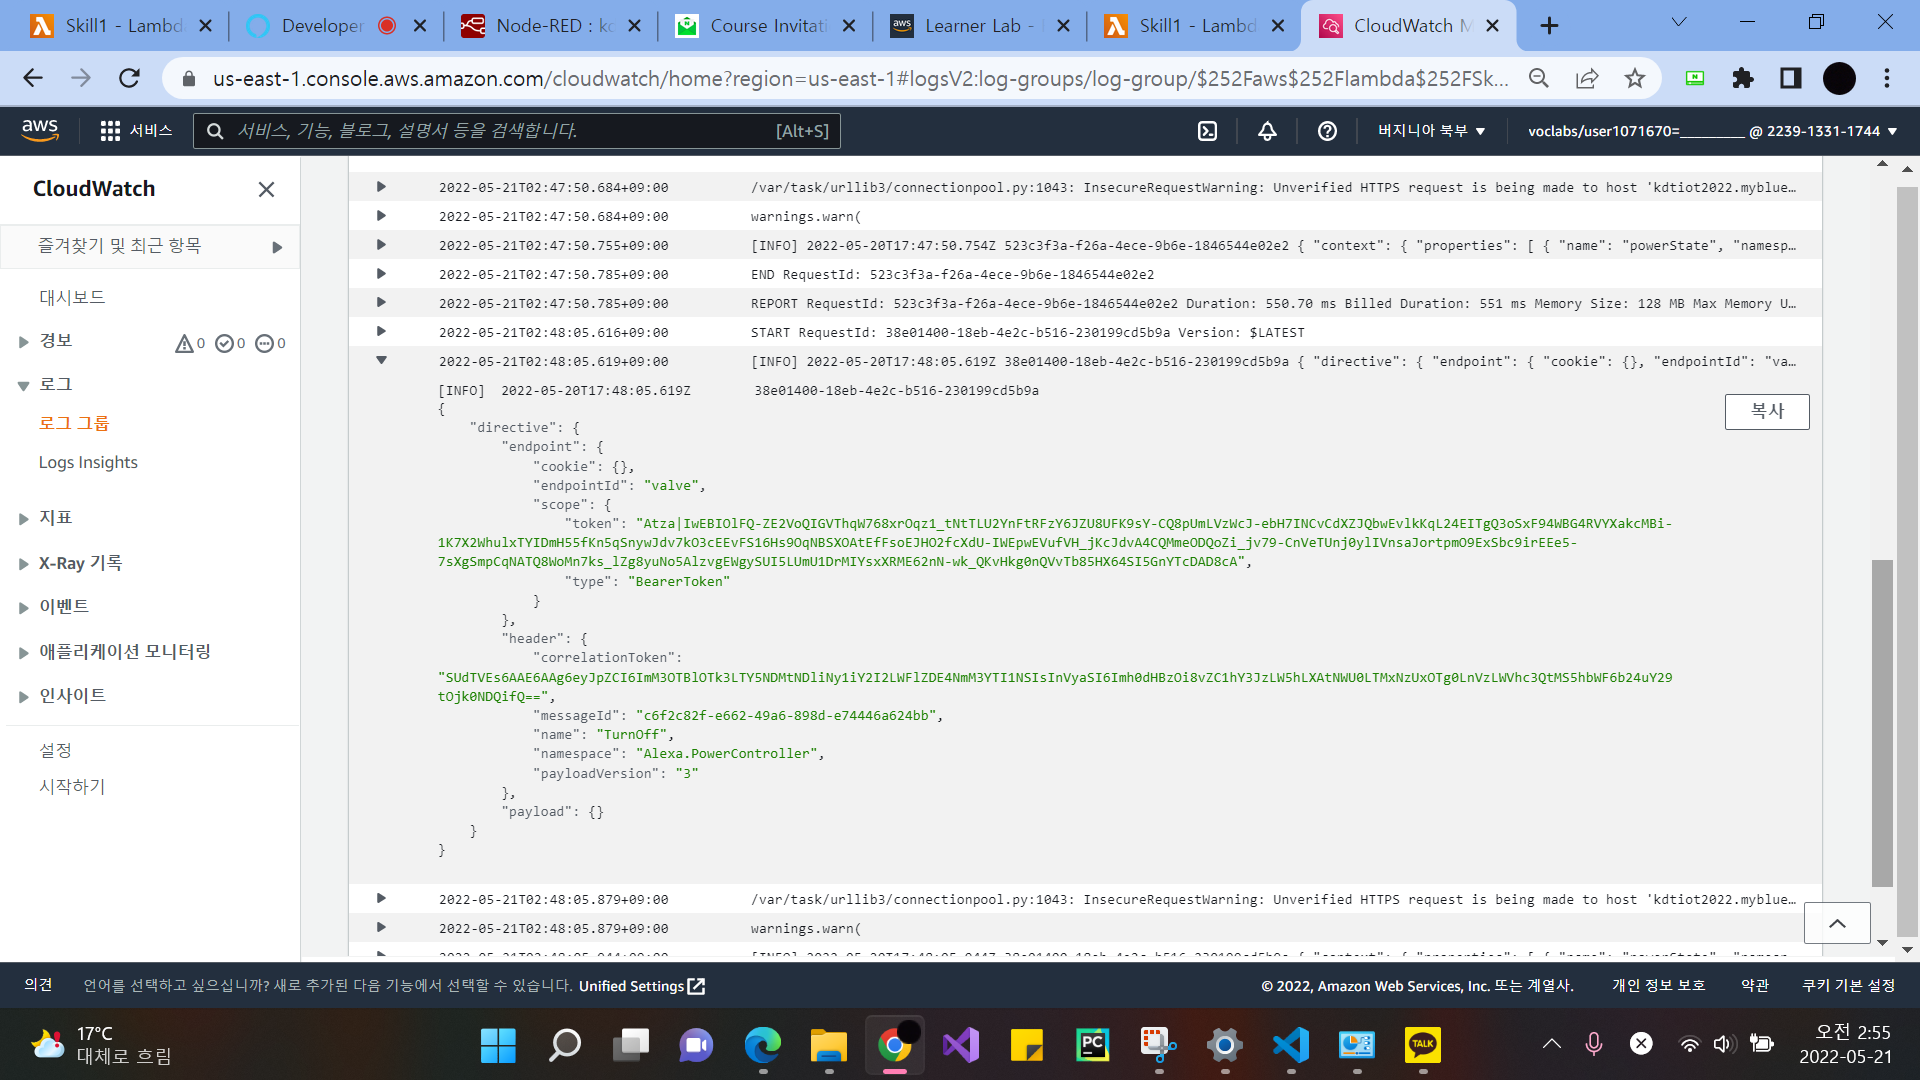Open Logs Insights in sidebar
The image size is (1920, 1080).
[88, 462]
